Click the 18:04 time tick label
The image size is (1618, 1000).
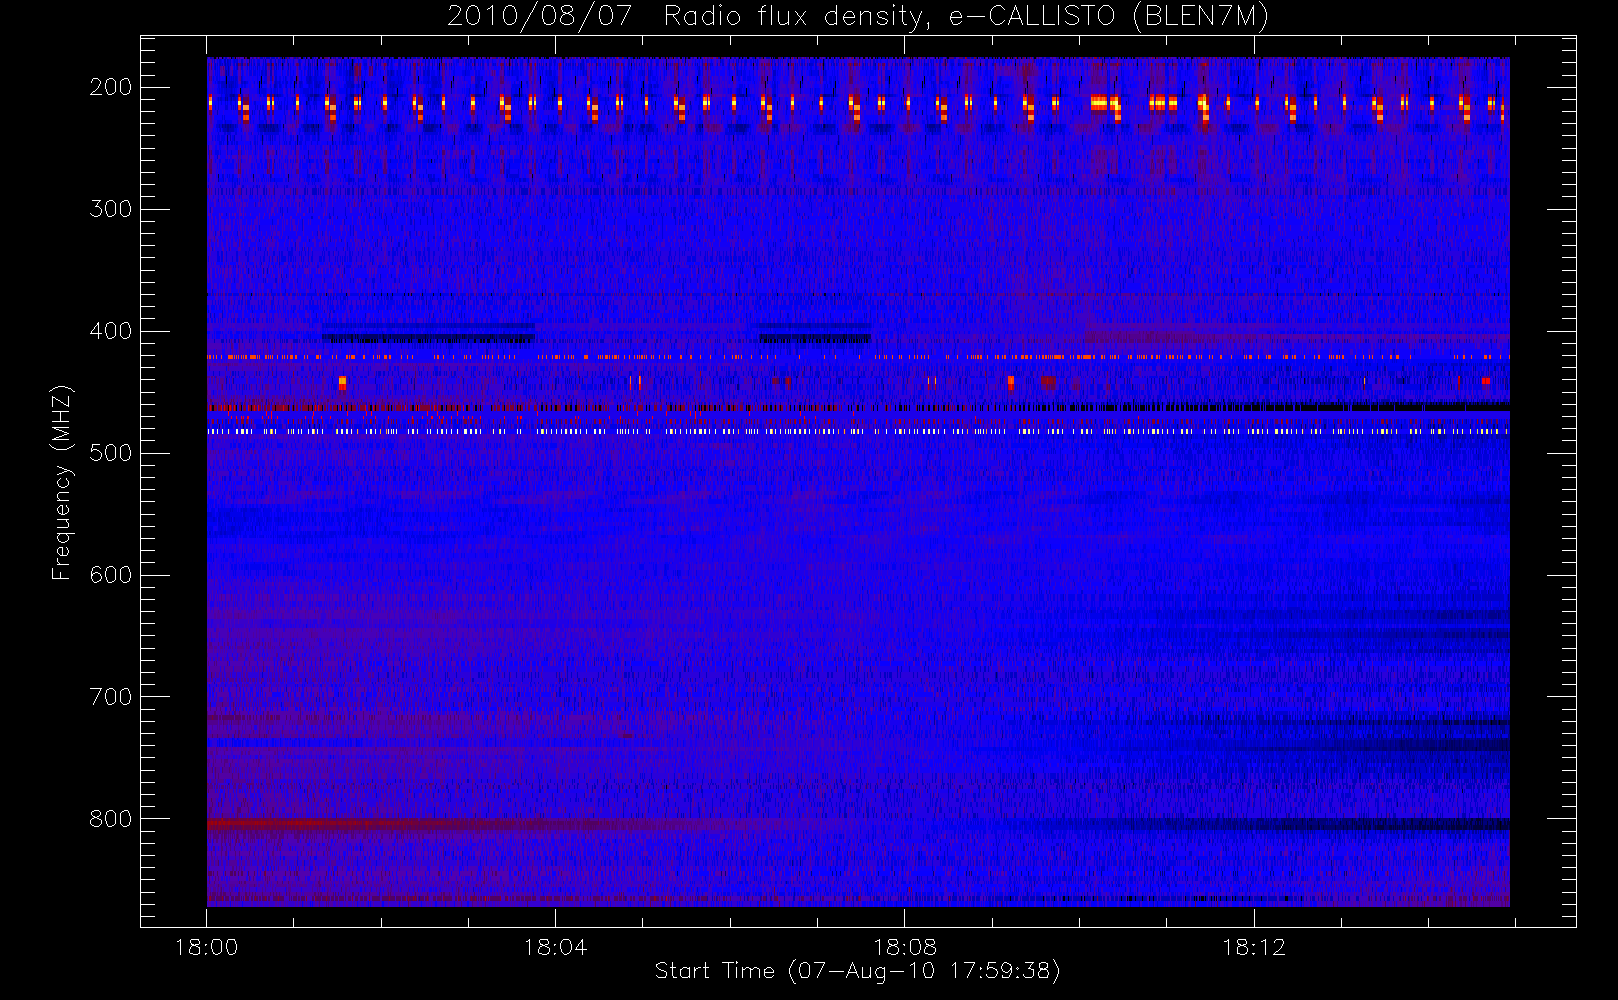pyautogui.click(x=555, y=947)
